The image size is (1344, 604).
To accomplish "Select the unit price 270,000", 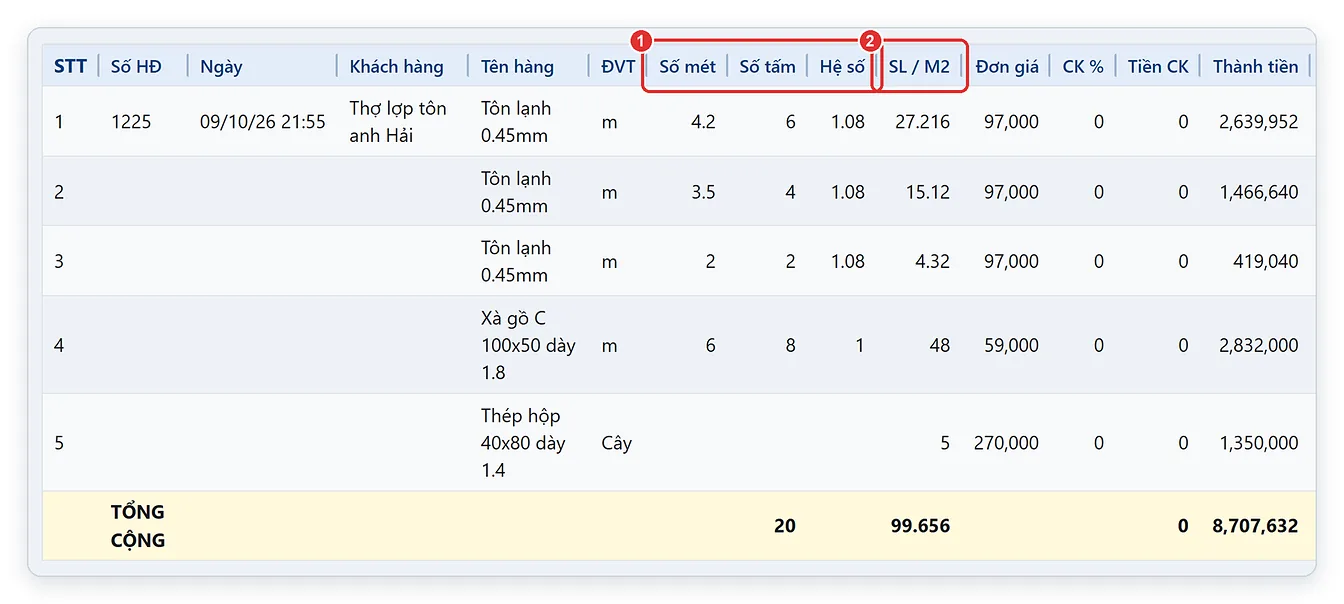I will (x=1006, y=443).
